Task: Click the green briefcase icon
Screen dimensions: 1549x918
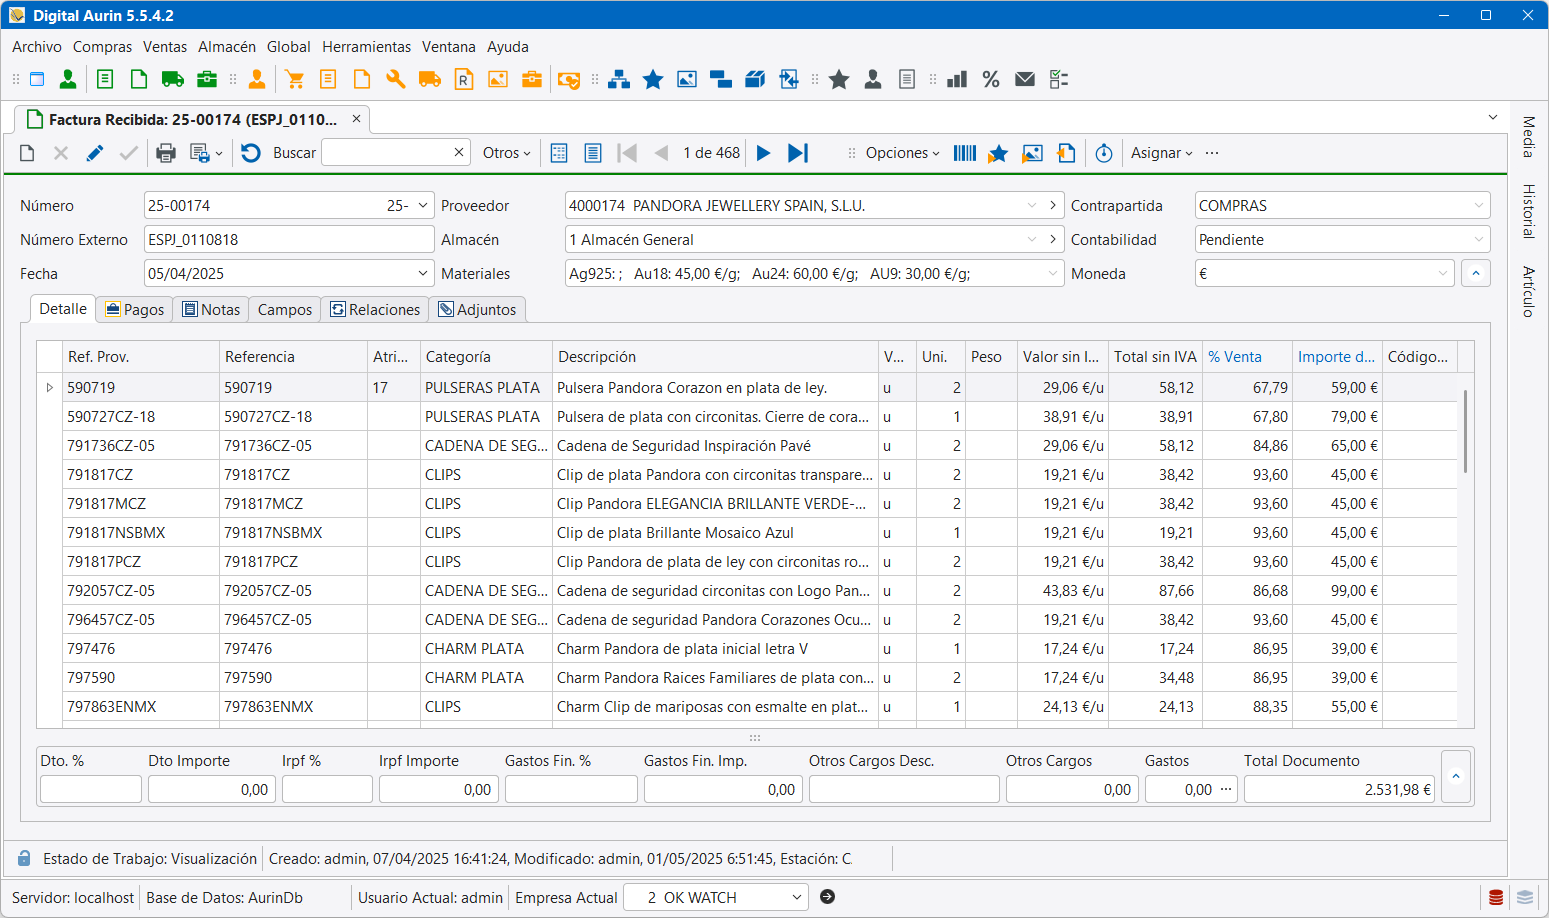Action: pos(207,79)
